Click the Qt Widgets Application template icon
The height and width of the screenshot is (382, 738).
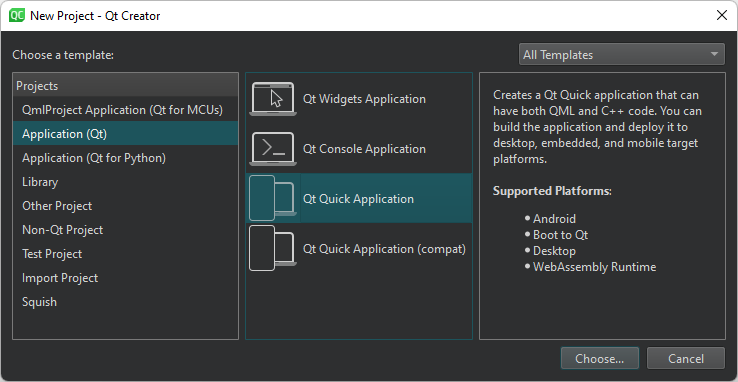(x=273, y=99)
